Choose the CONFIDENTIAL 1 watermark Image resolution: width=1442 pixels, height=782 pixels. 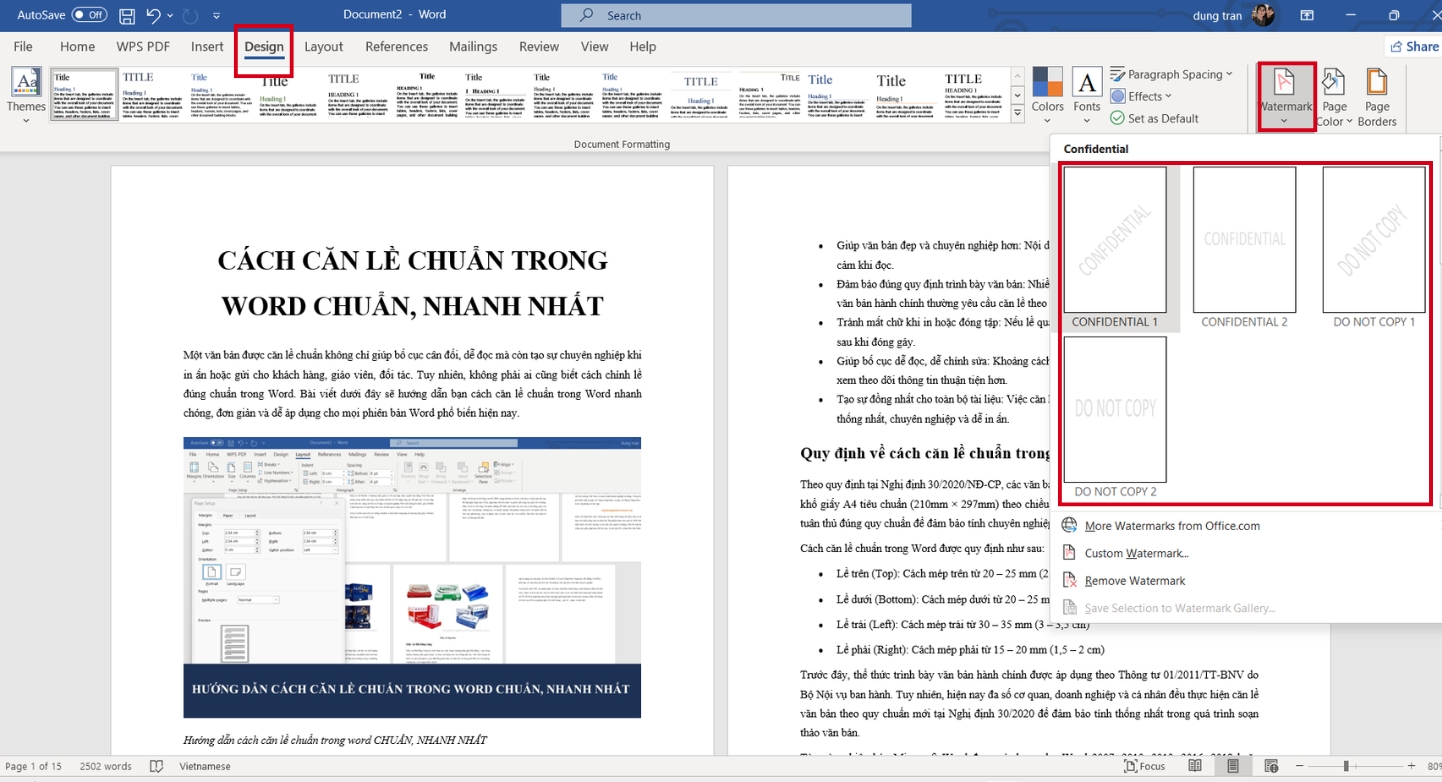[1115, 248]
